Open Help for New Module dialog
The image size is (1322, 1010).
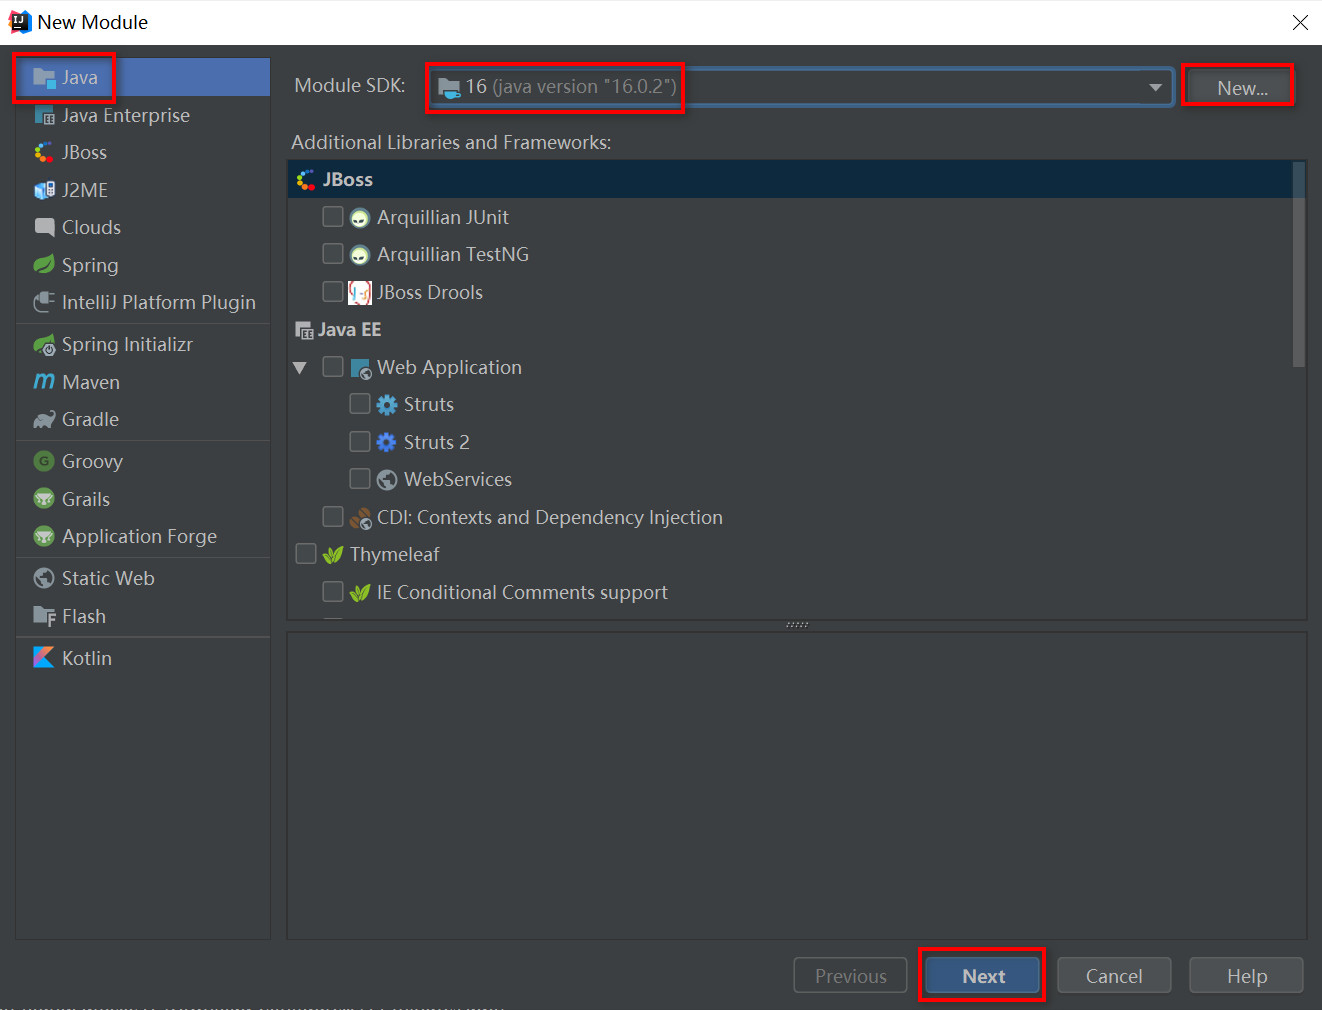pyautogui.click(x=1246, y=976)
